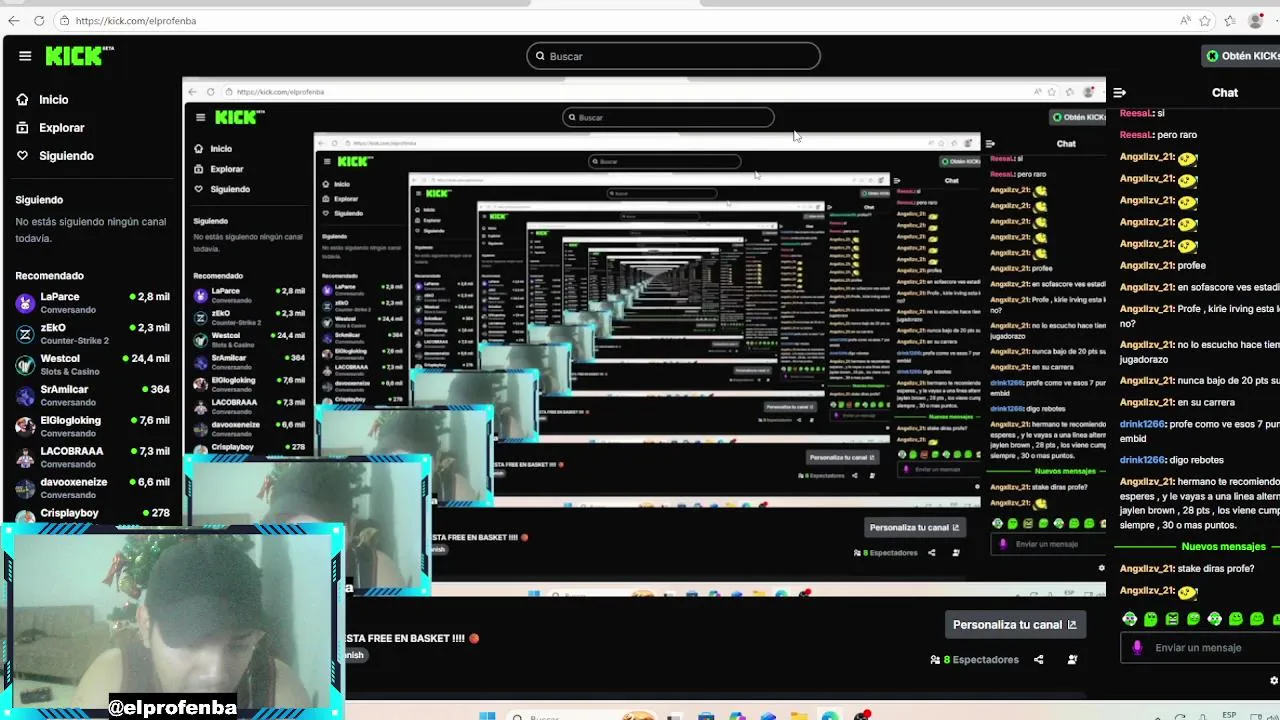The height and width of the screenshot is (720, 1280).
Task: Click the 8 Espectadores viewer count
Action: click(981, 659)
